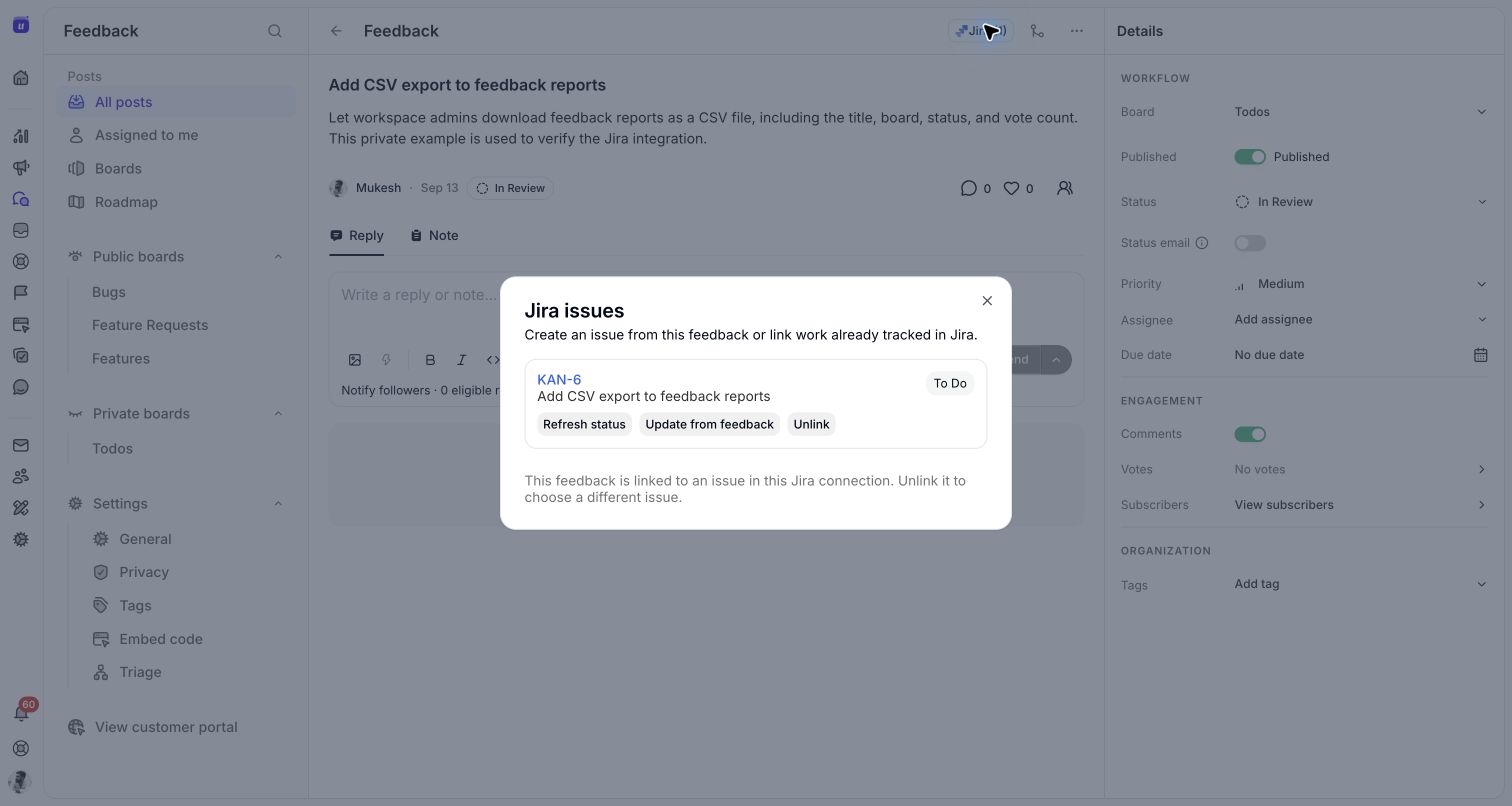The image size is (1512, 806).
Task: Open the megaphone announcements icon
Action: pos(21,167)
